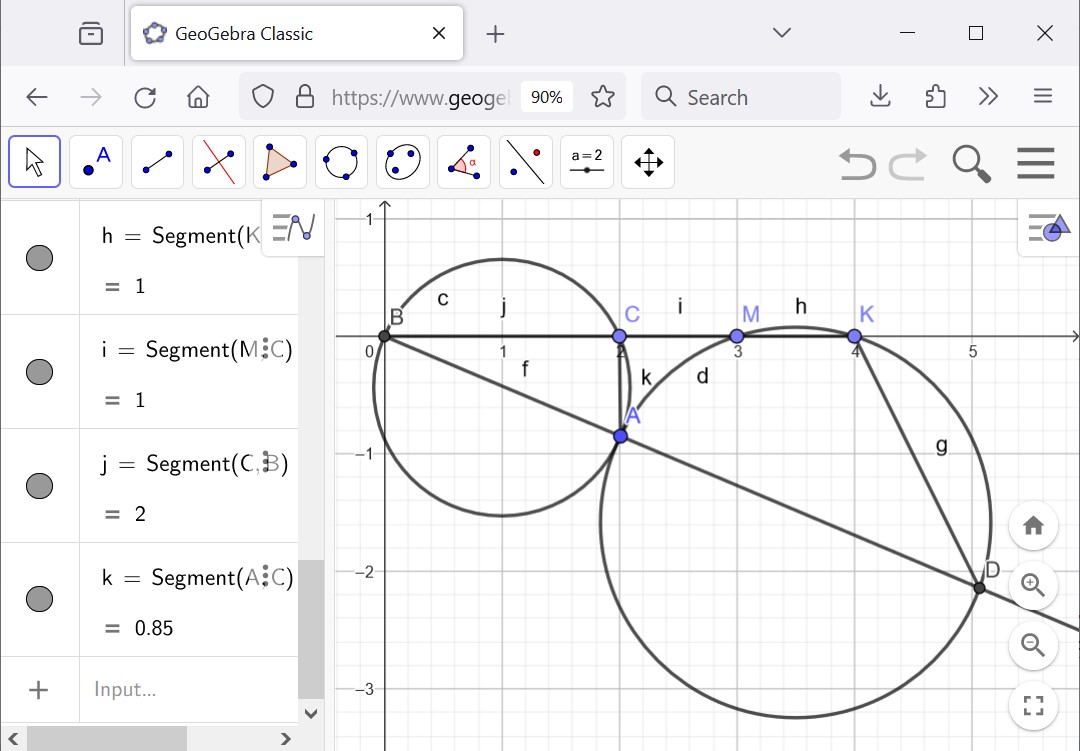This screenshot has width=1080, height=751.
Task: Undo the last GeoGebra action
Action: [x=858, y=164]
